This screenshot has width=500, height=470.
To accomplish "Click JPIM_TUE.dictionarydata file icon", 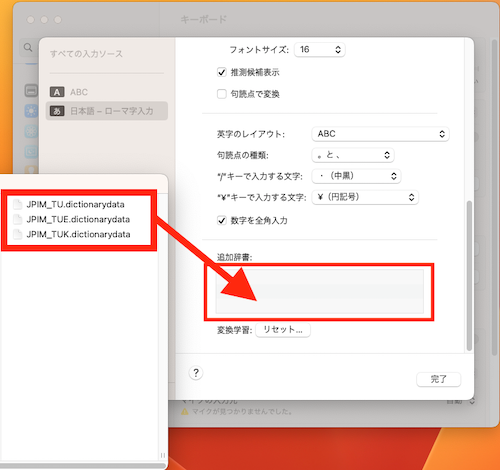I will 17,219.
